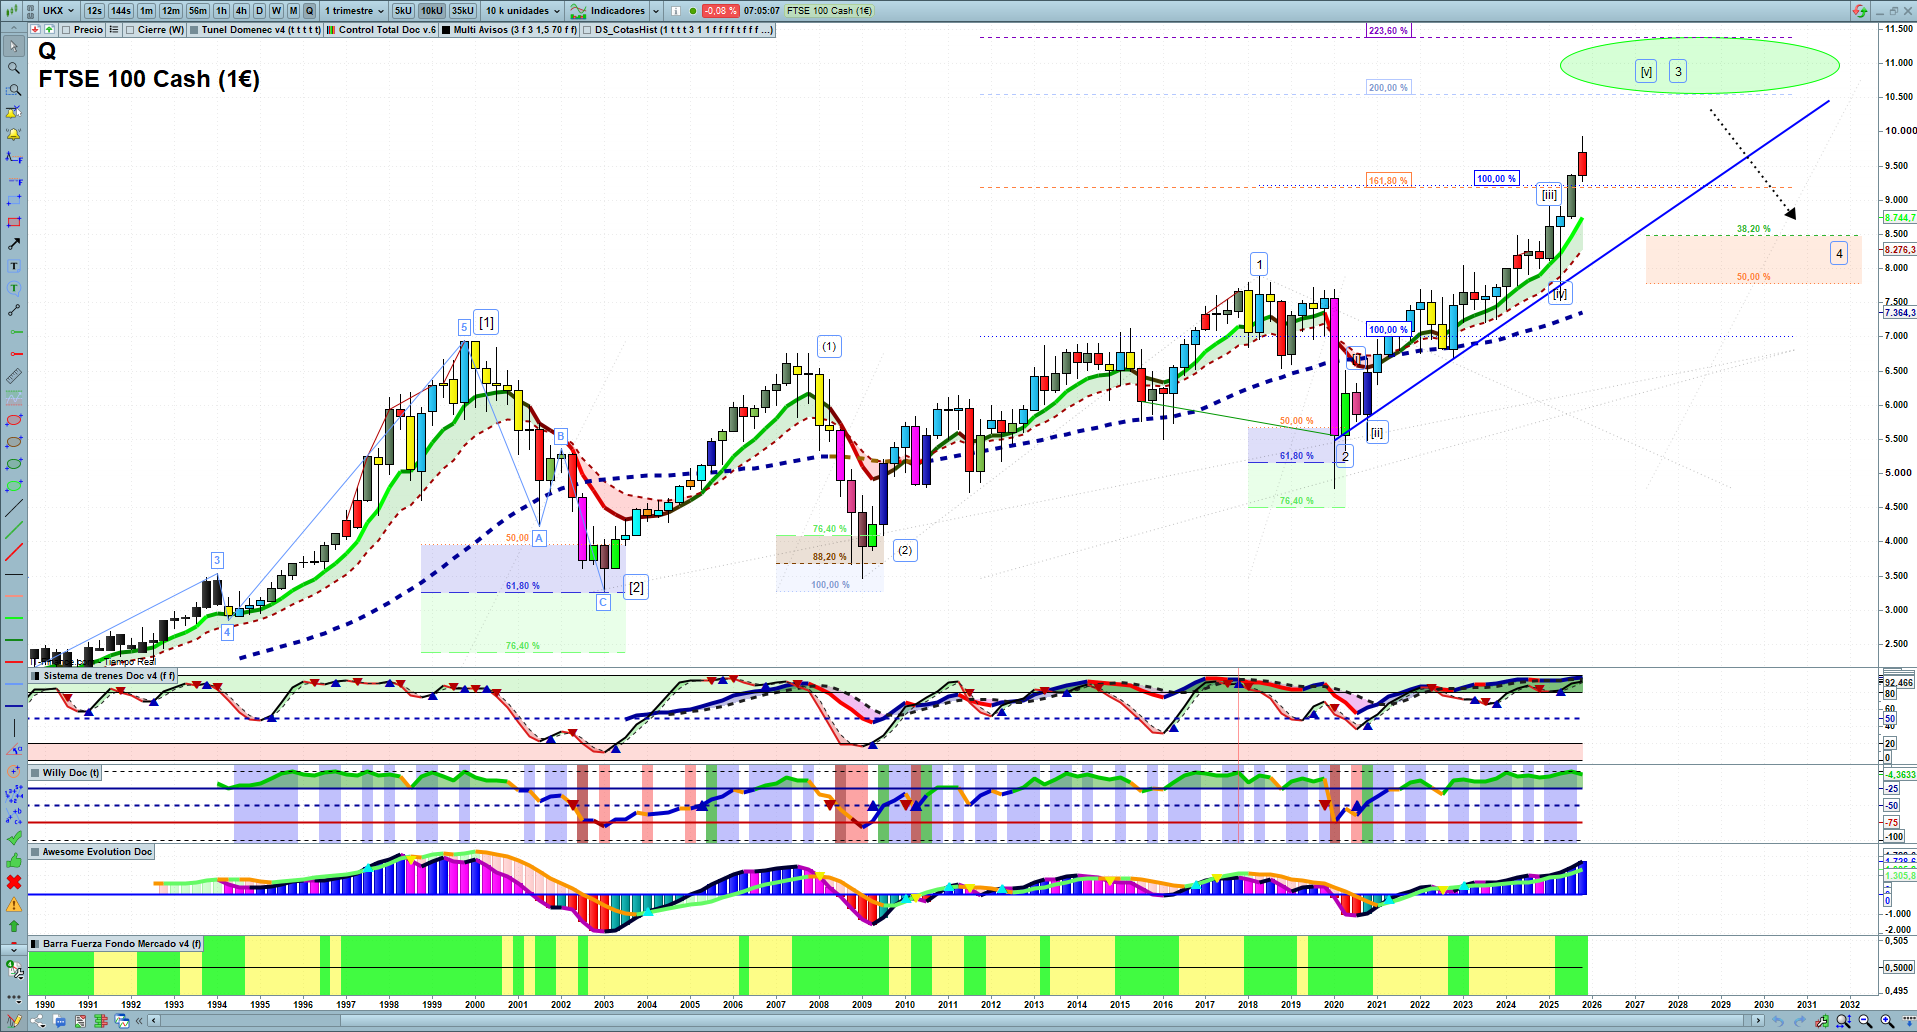Click the green thumbs-up icon
Screen dimensions: 1917x1032
pyautogui.click(x=14, y=860)
